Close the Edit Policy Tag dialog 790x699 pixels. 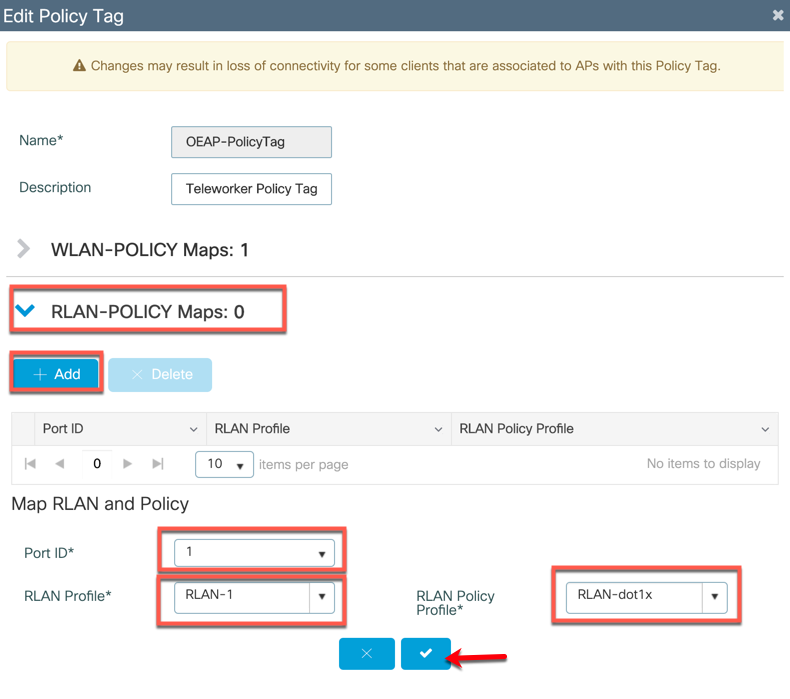click(778, 15)
